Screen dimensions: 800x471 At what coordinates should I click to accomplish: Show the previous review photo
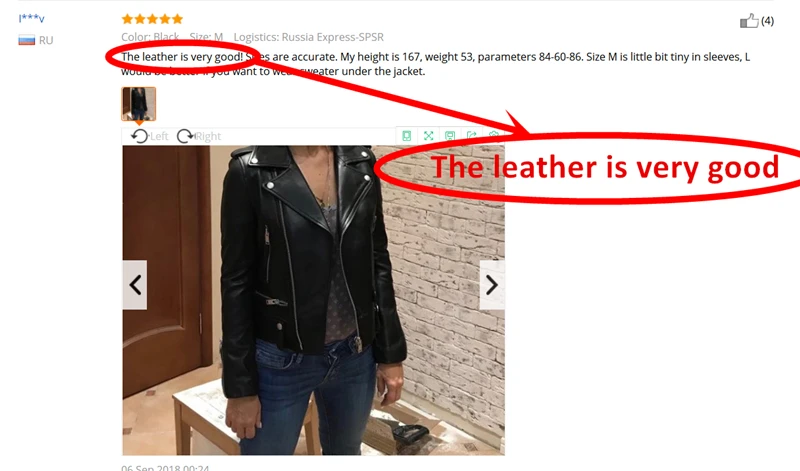[135, 285]
